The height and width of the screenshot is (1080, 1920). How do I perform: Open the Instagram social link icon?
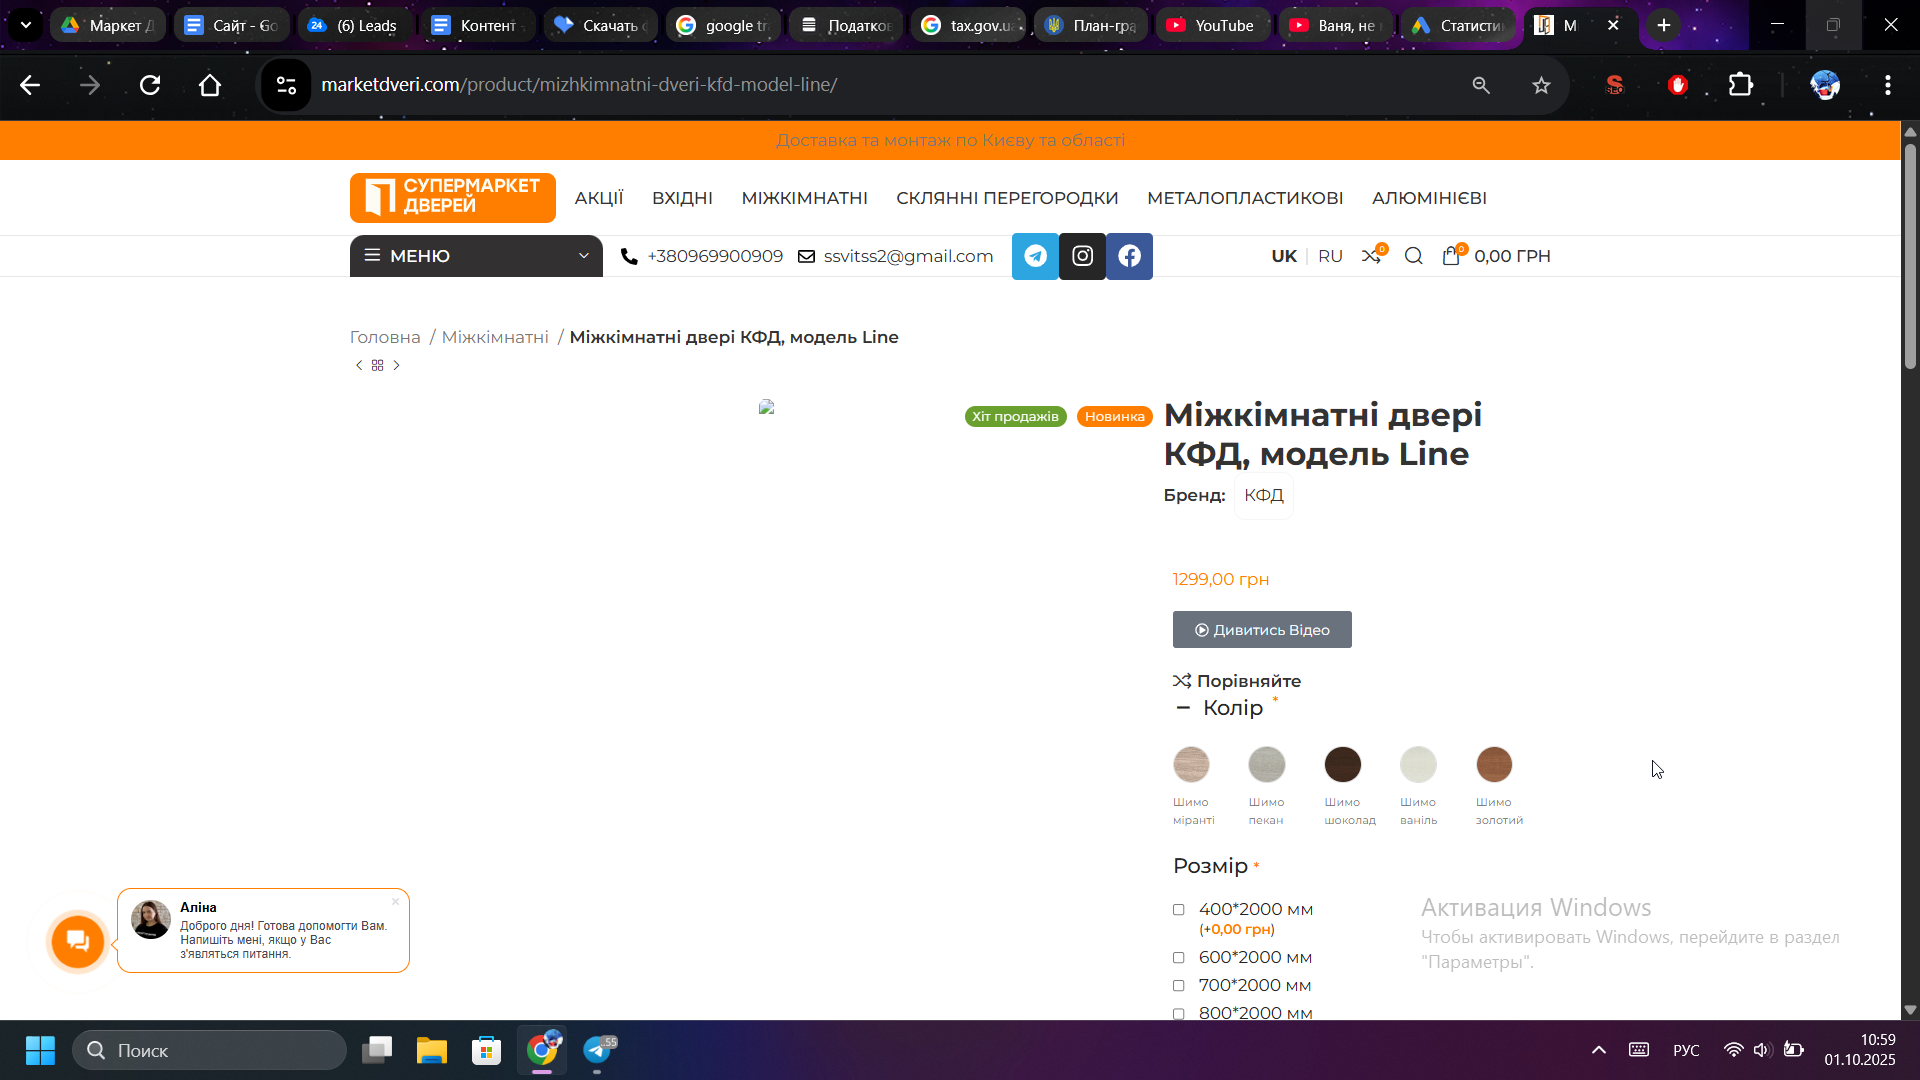[x=1082, y=256]
